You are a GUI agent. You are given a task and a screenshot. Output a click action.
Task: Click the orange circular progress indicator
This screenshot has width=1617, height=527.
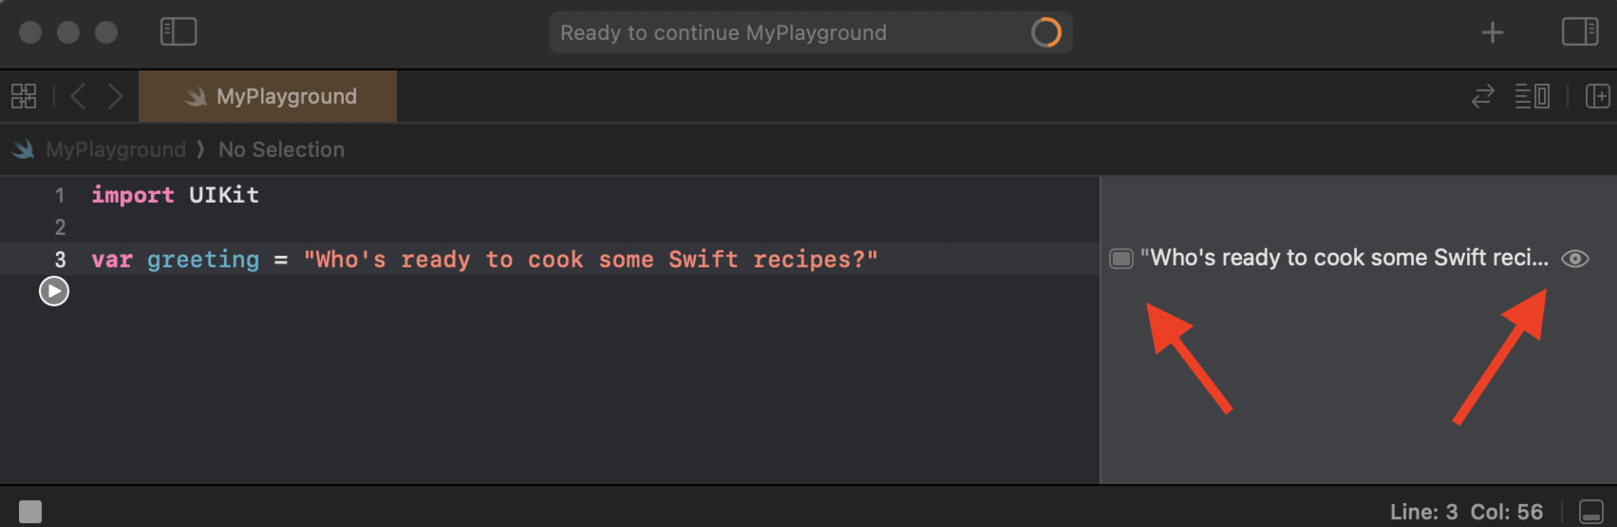click(x=1046, y=33)
